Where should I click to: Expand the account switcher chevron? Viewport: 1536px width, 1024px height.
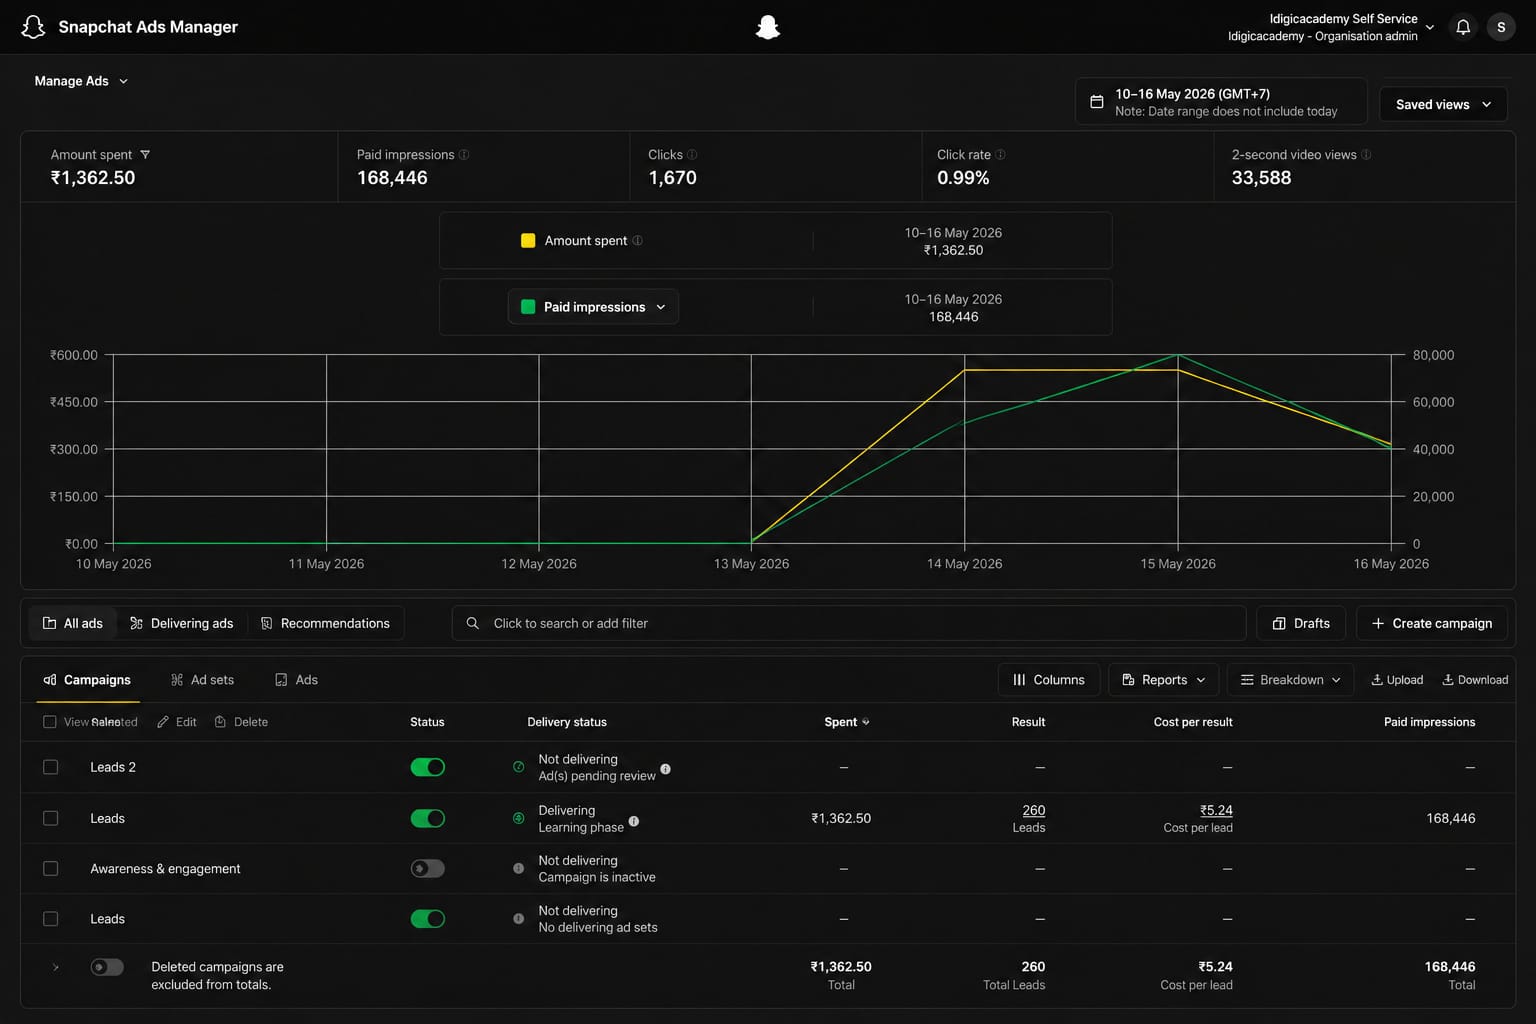tap(1430, 27)
